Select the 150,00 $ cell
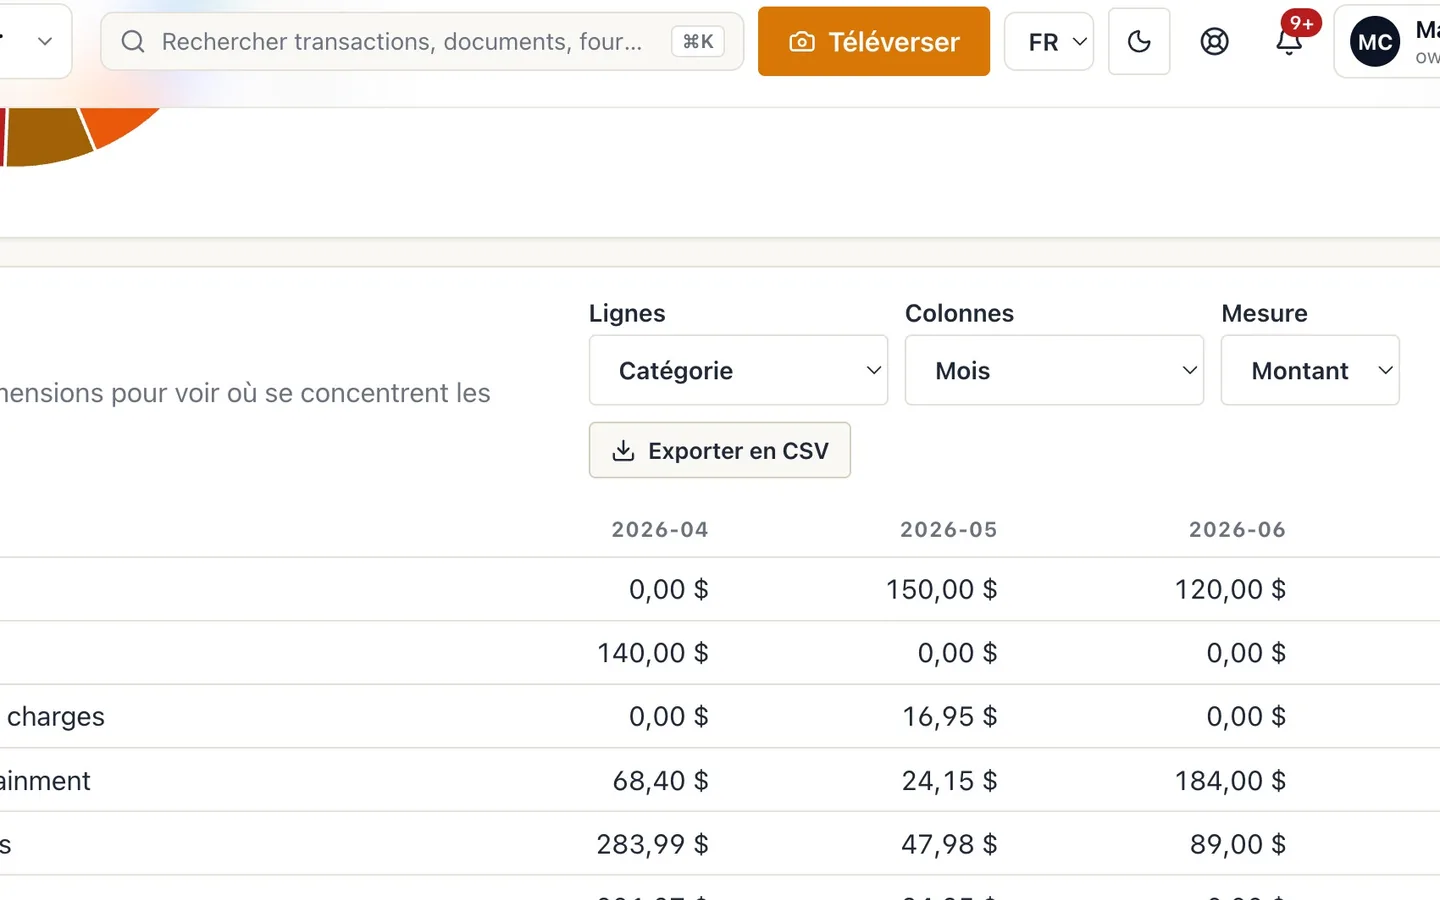The image size is (1440, 900). coord(941,589)
